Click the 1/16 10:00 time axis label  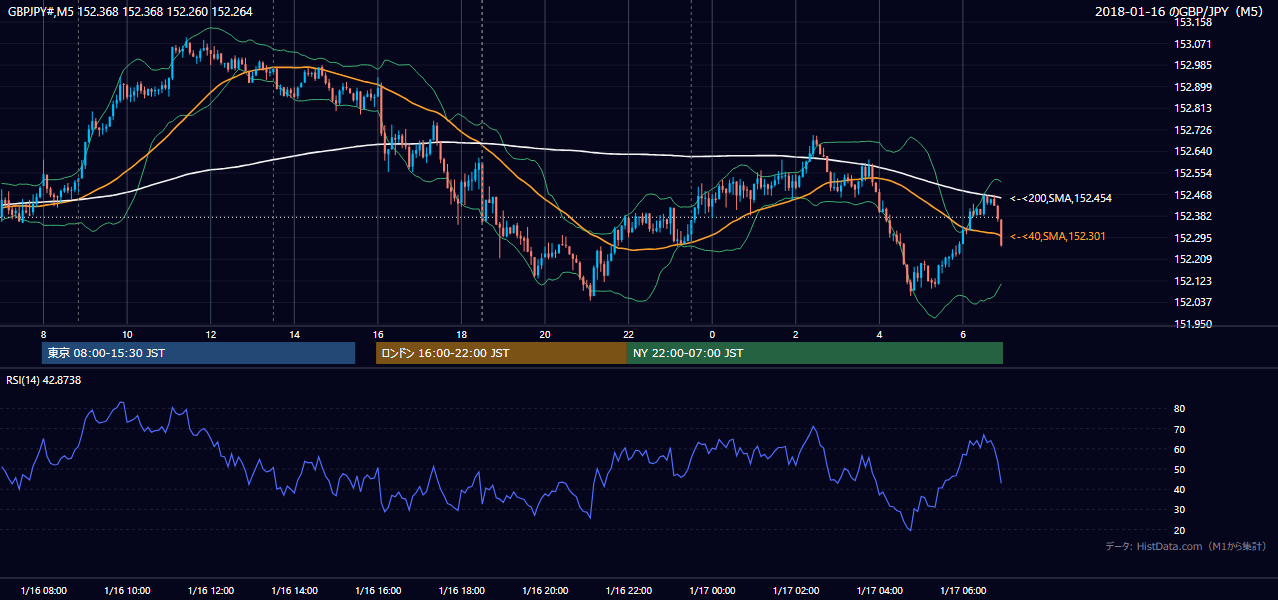[x=127, y=591]
